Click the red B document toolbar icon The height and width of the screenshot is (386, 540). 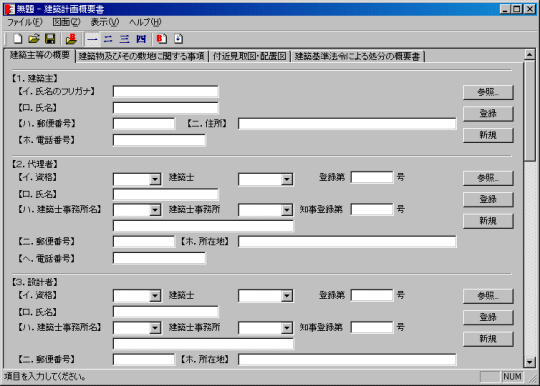click(162, 39)
